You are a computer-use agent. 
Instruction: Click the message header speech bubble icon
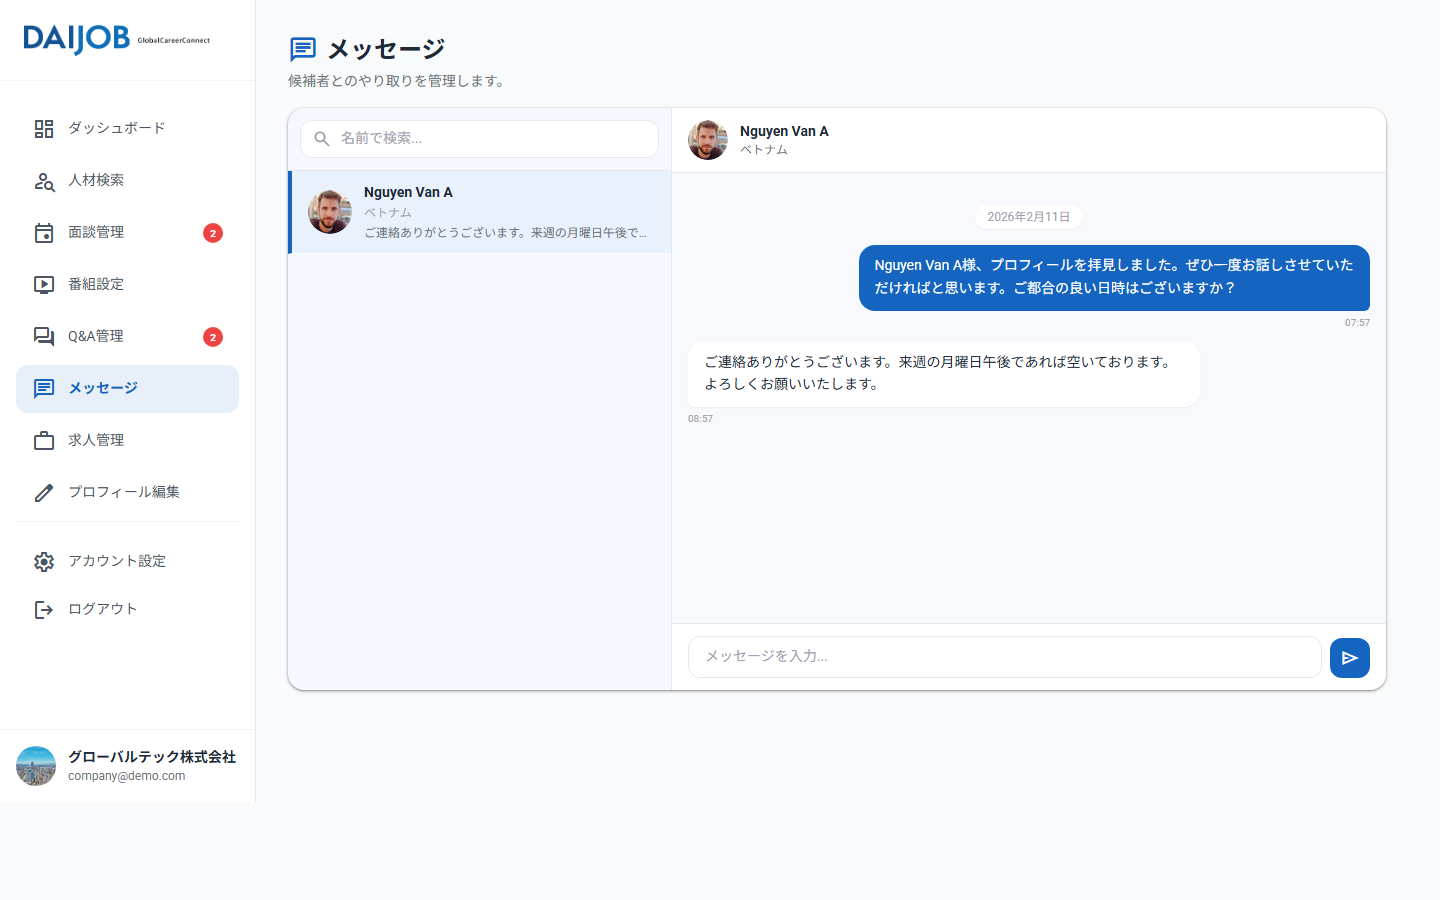pos(302,48)
